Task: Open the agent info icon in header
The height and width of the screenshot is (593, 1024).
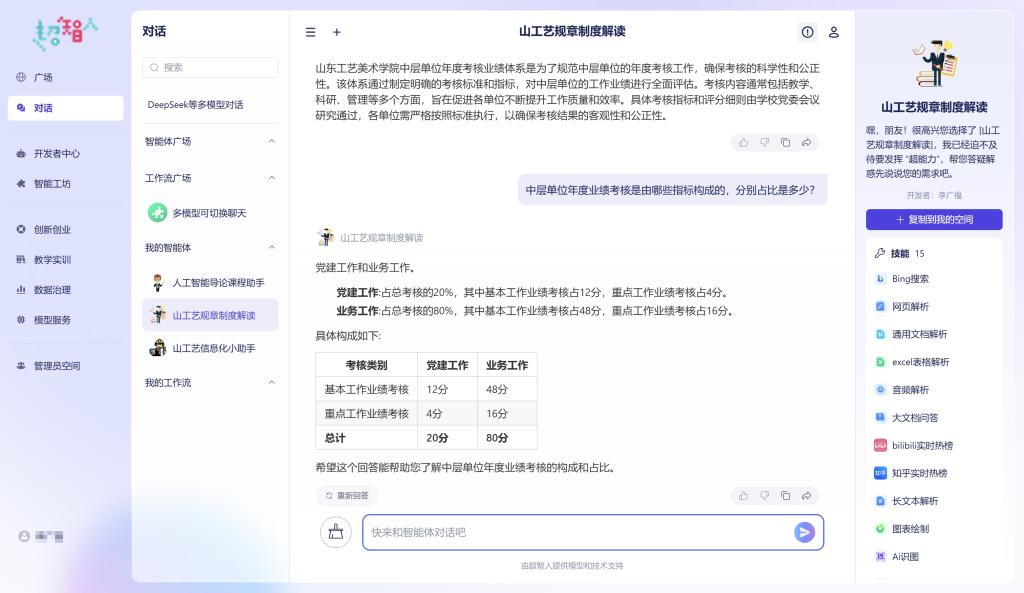Action: tap(807, 32)
